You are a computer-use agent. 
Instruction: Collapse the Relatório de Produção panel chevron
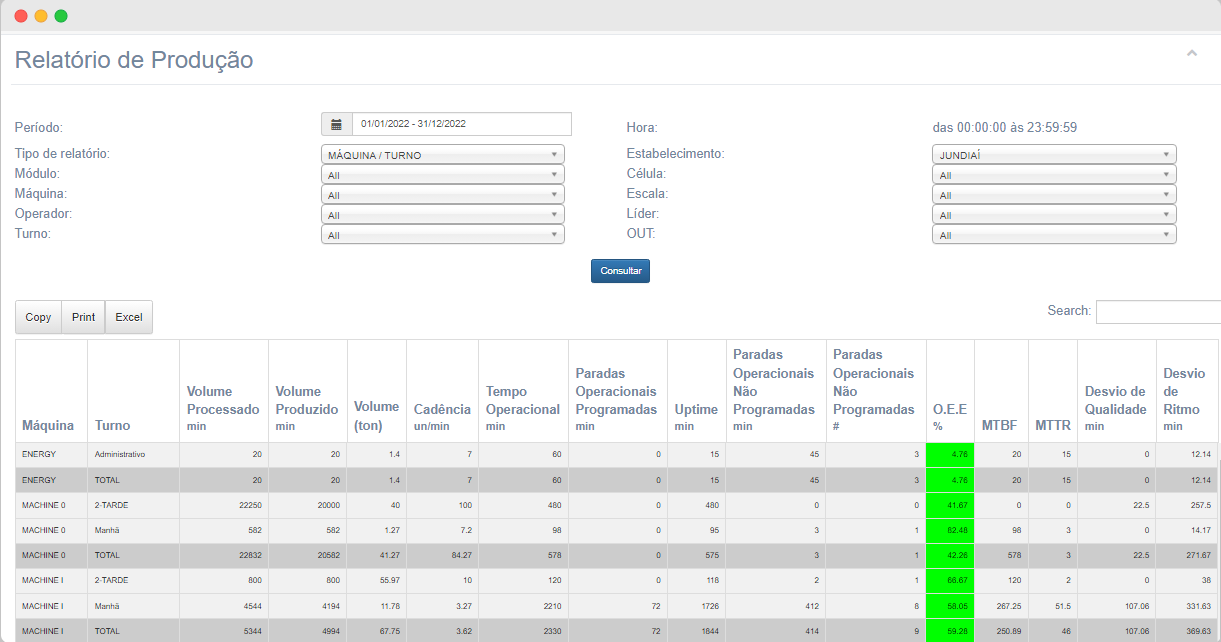pos(1191,54)
